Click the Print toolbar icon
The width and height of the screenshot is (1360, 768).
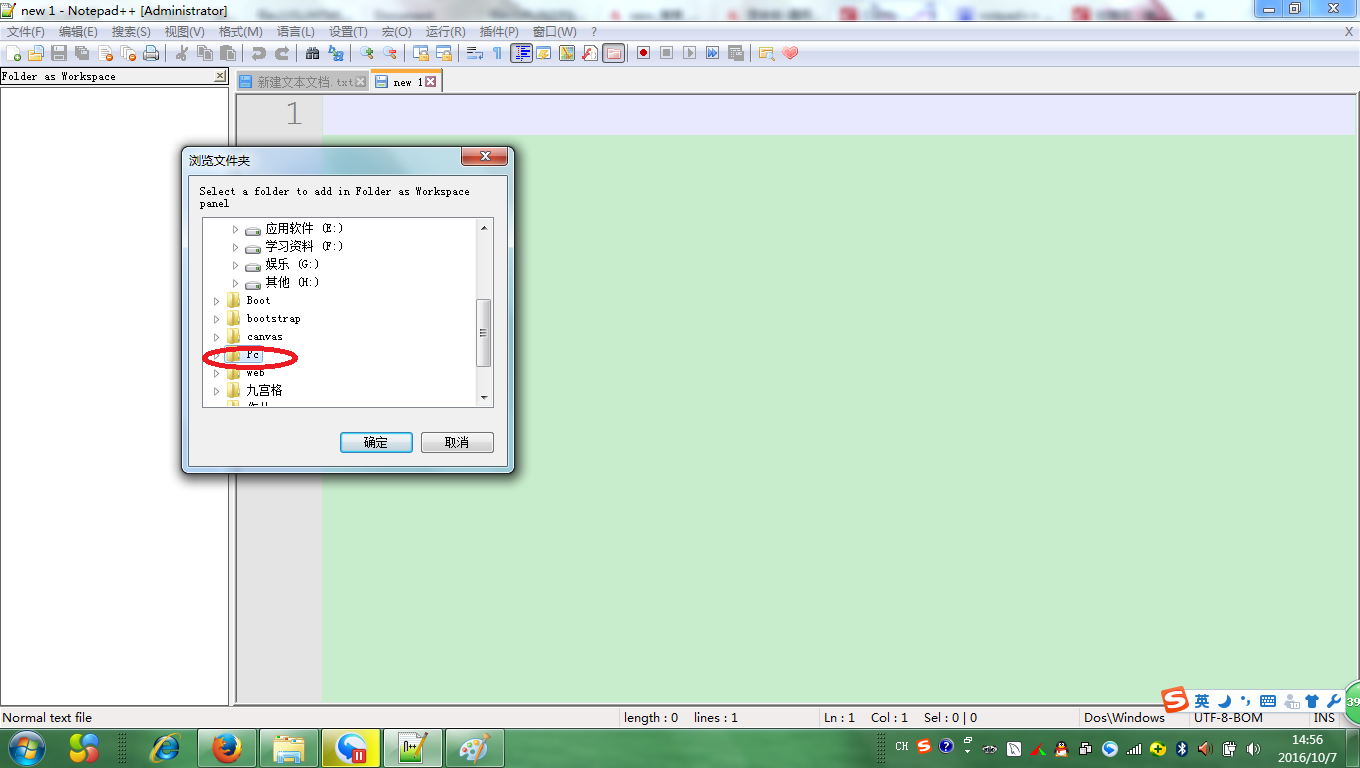(151, 53)
